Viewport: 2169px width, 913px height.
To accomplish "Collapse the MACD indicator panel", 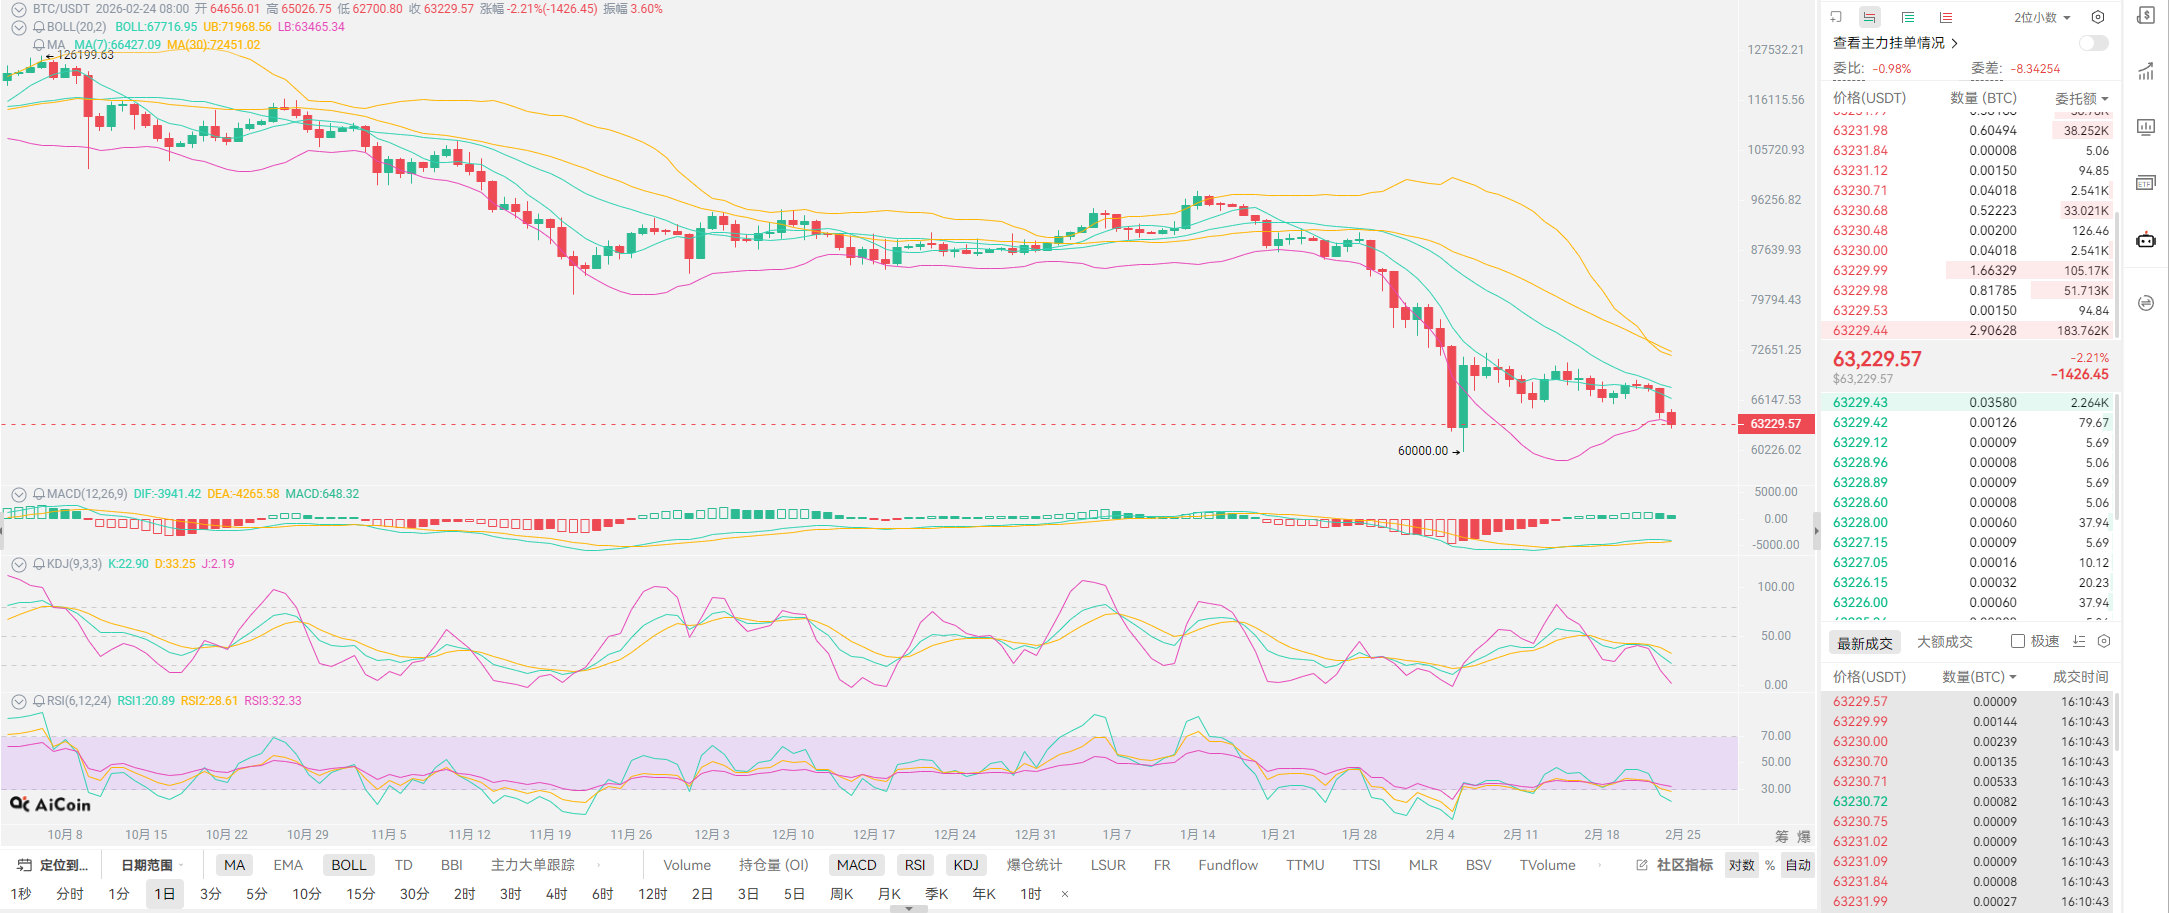I will pos(18,494).
